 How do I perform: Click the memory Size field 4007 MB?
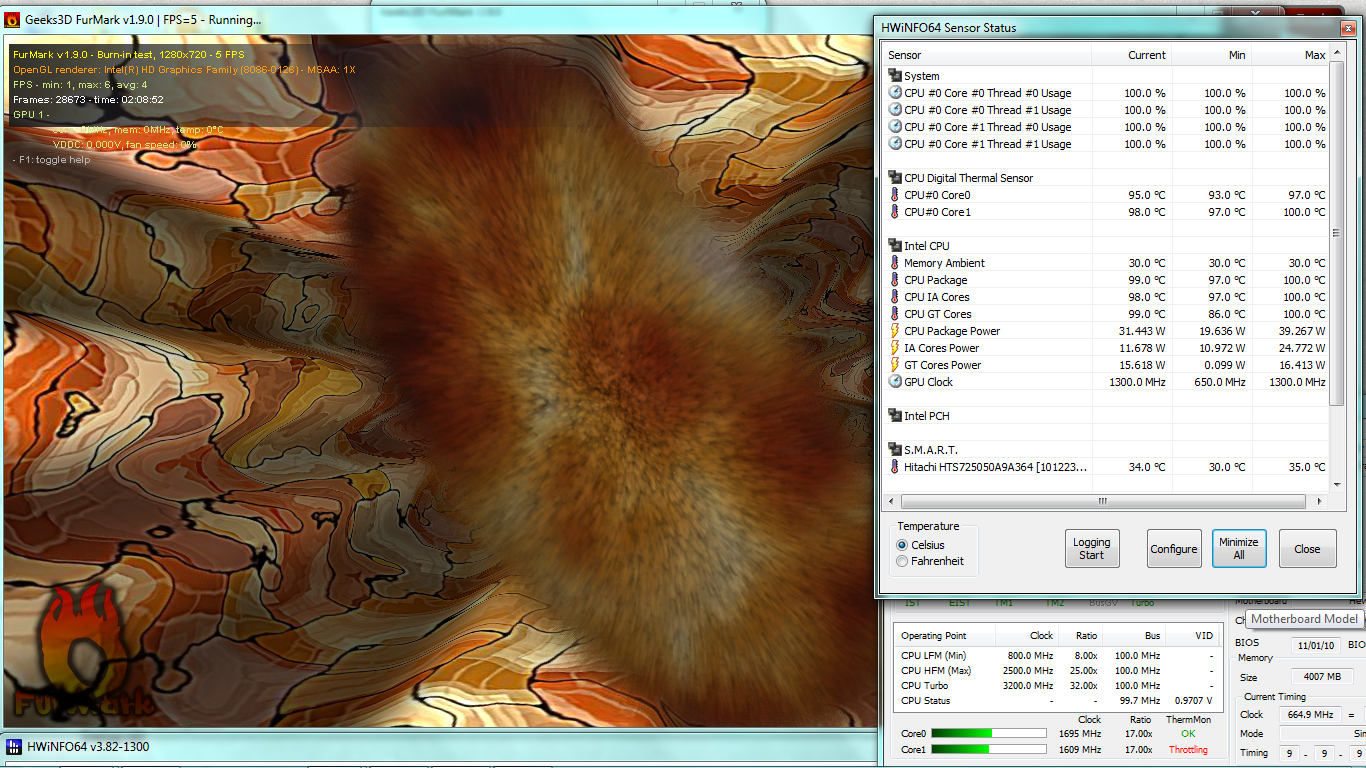pos(1321,677)
